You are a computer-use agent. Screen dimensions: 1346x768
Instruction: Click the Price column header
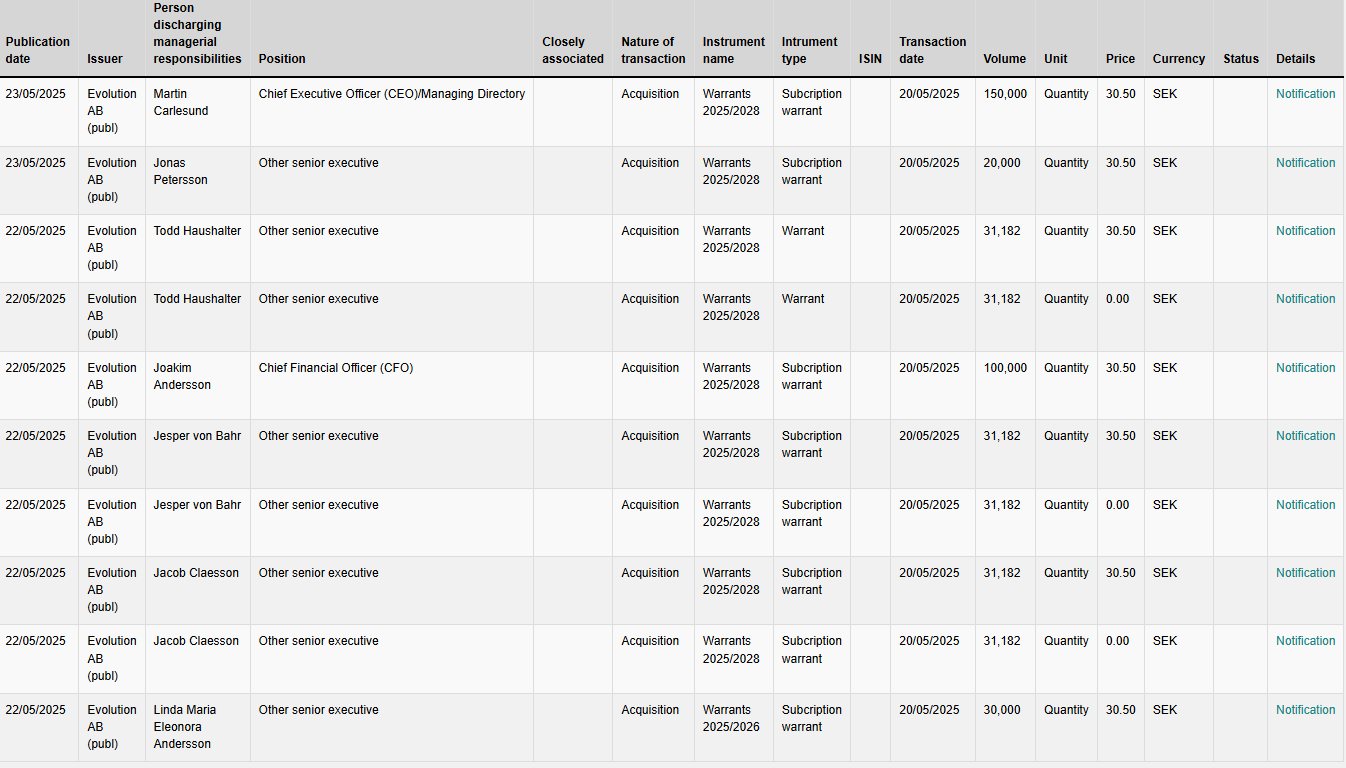click(1120, 59)
